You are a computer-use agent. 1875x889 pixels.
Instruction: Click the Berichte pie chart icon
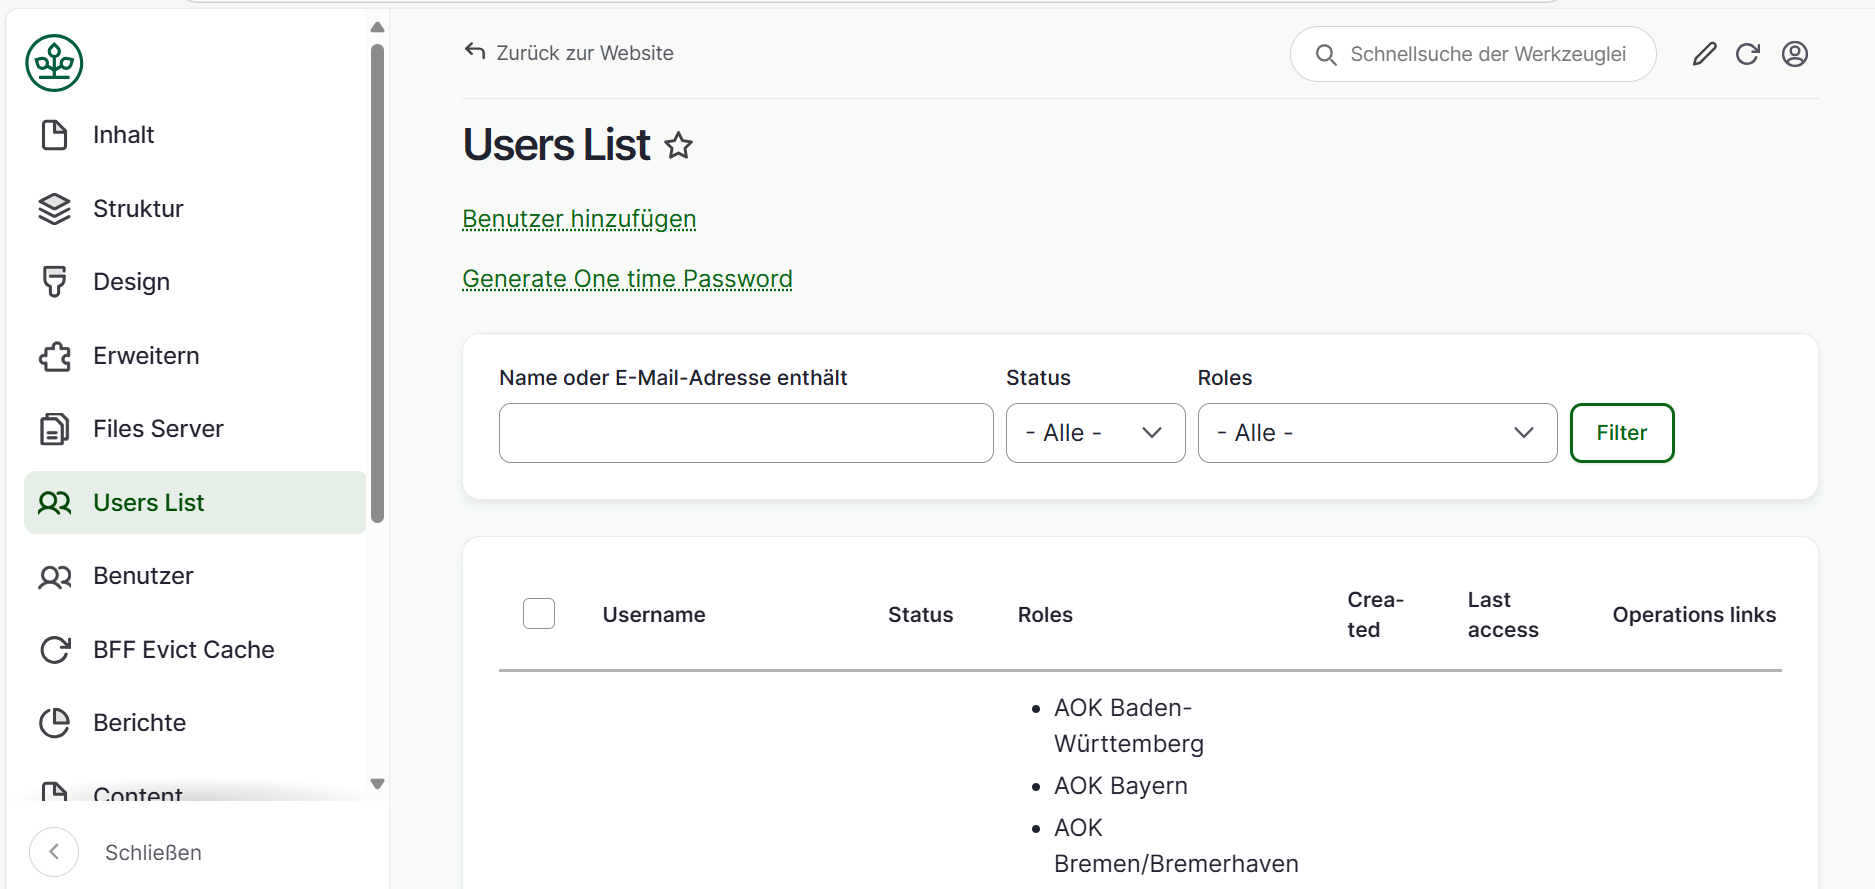(55, 723)
